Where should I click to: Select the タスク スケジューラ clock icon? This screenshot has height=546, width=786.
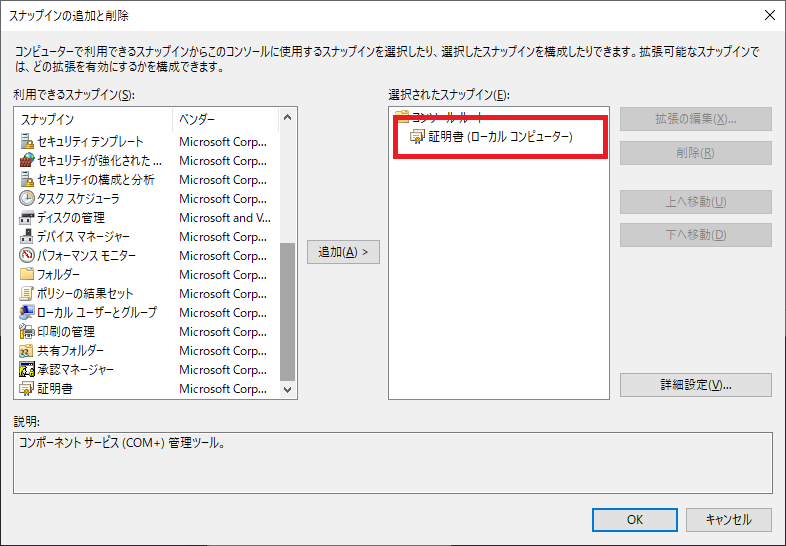click(x=27, y=199)
